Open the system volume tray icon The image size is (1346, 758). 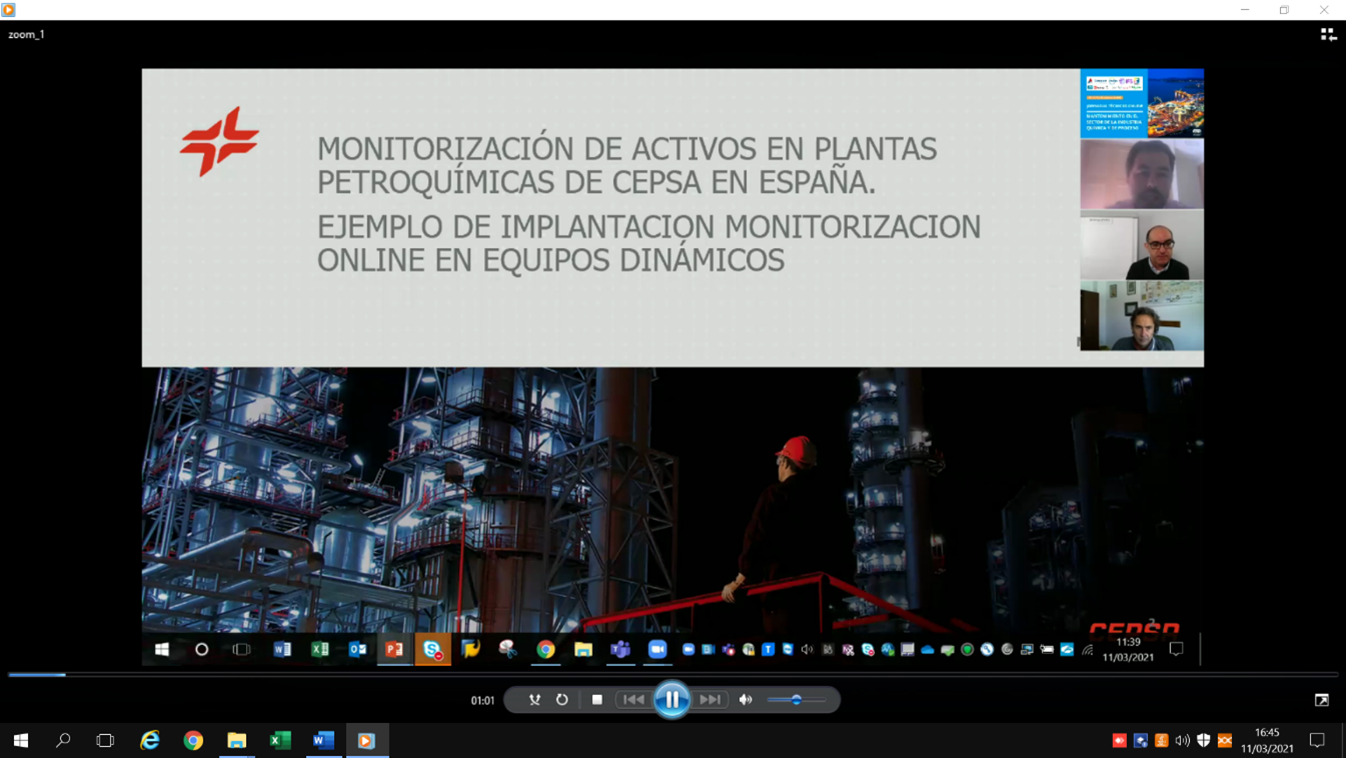[x=1183, y=741]
